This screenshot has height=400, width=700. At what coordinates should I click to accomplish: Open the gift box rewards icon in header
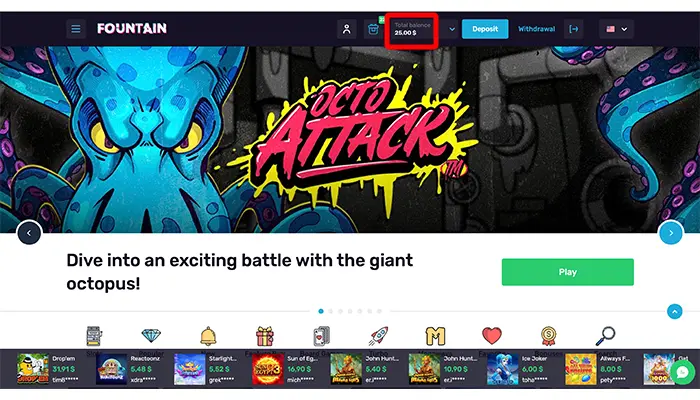point(373,29)
